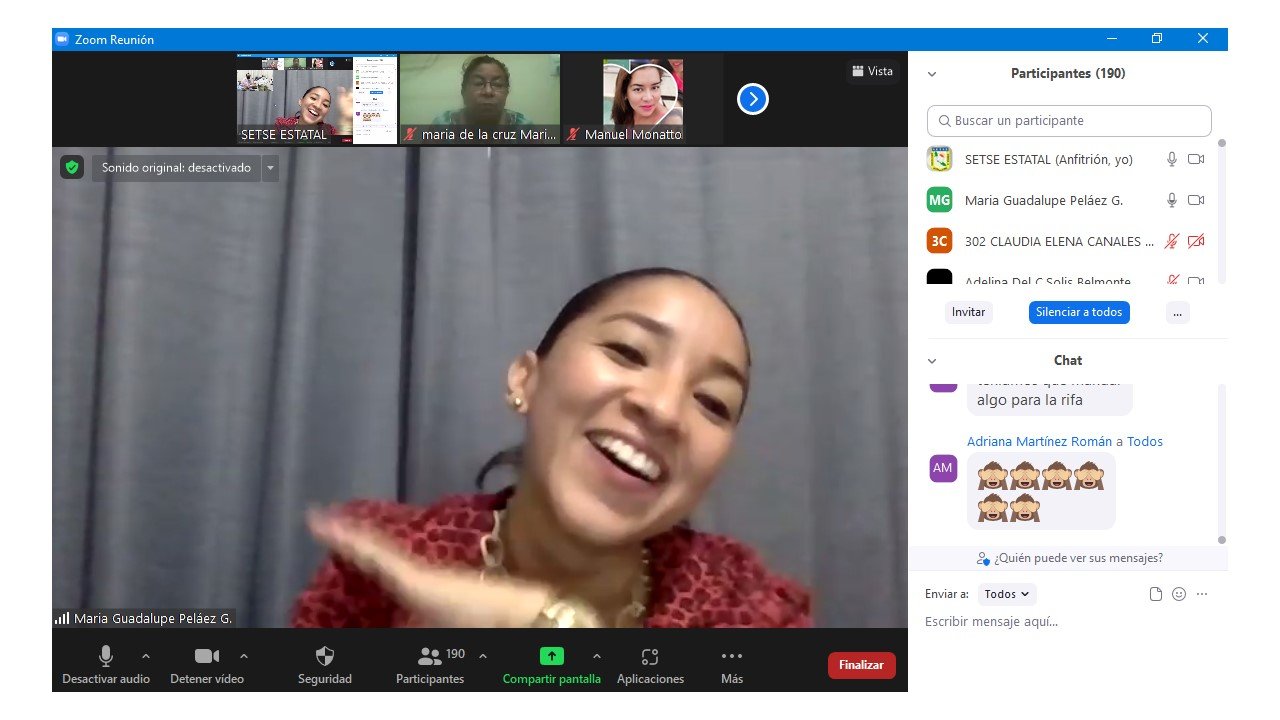Expand arrow beside Participantes toolbar button

click(483, 656)
